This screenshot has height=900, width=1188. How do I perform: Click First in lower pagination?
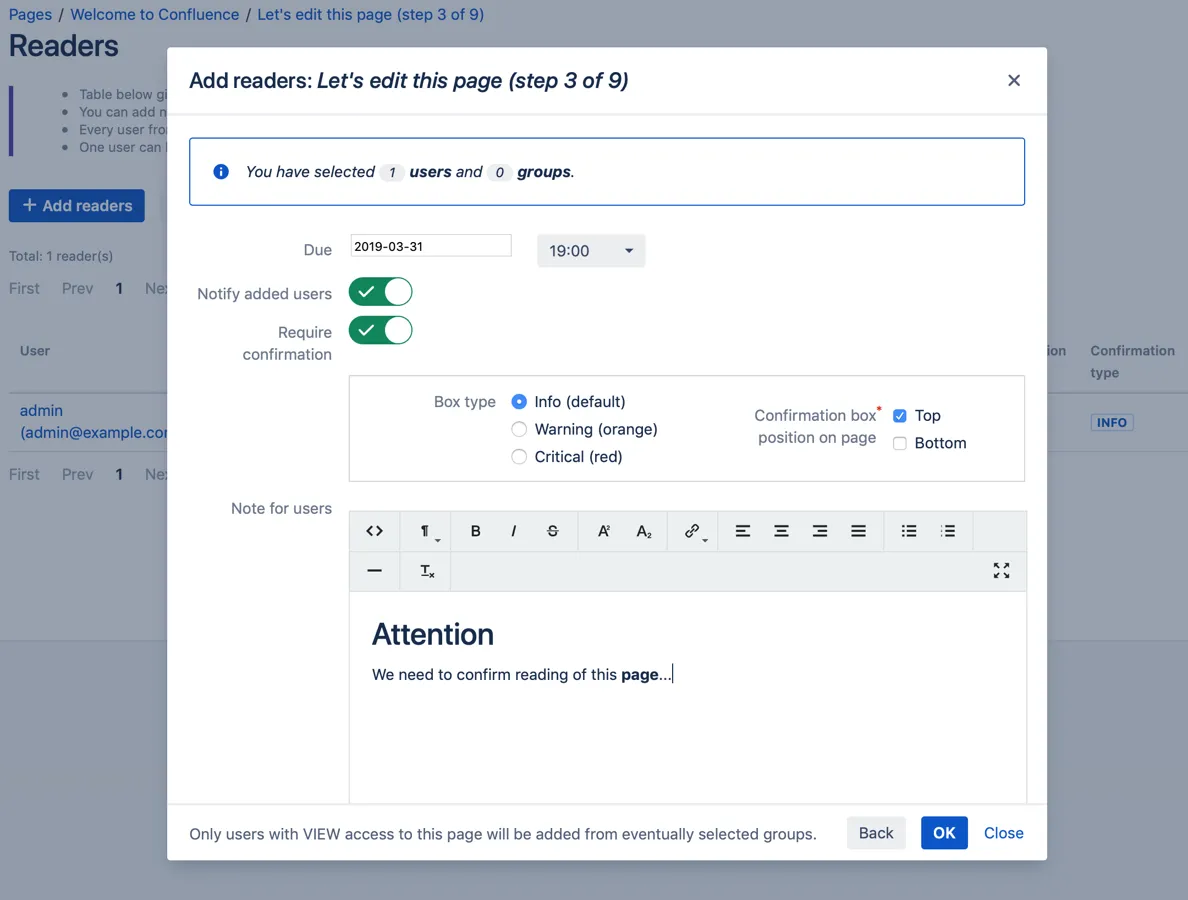click(24, 474)
